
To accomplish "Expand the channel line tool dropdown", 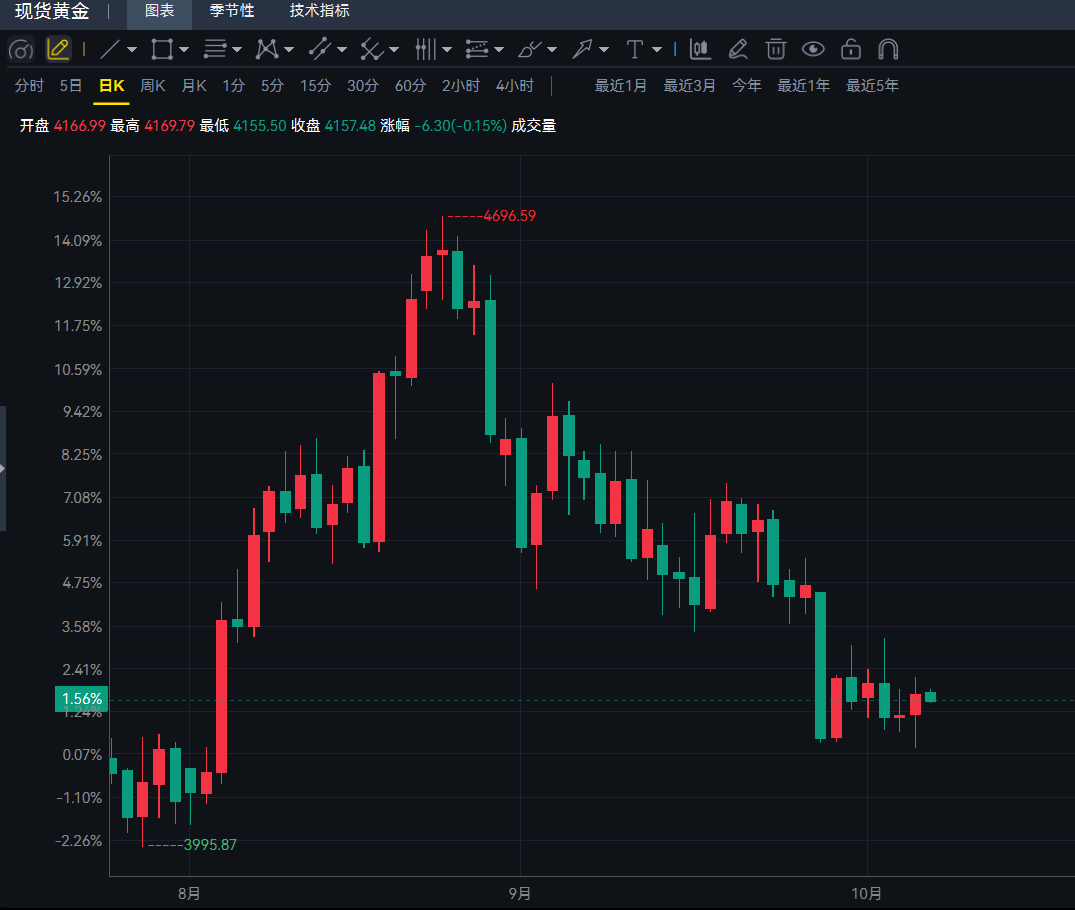I will 342,49.
